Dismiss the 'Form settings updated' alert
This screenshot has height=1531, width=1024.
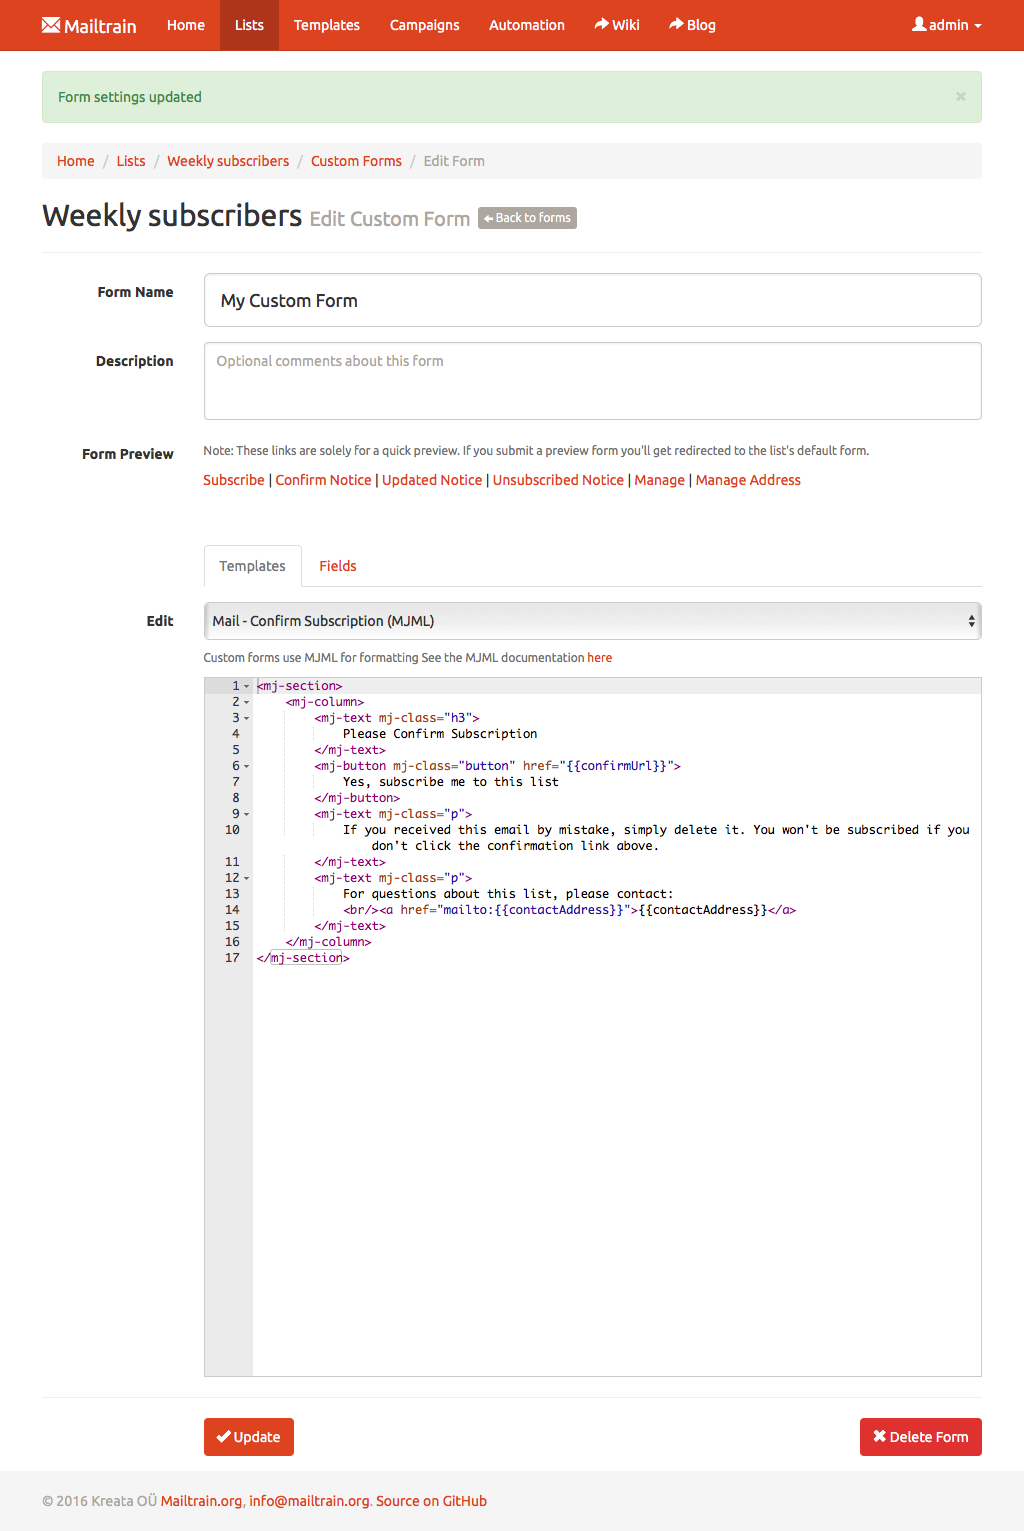[x=960, y=97]
